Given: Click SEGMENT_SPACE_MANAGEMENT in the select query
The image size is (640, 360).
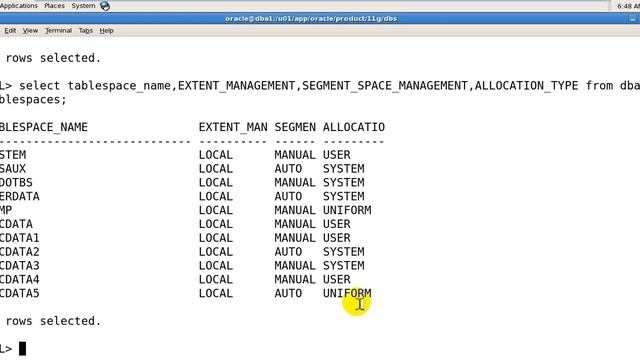Looking at the screenshot, I should point(385,86).
